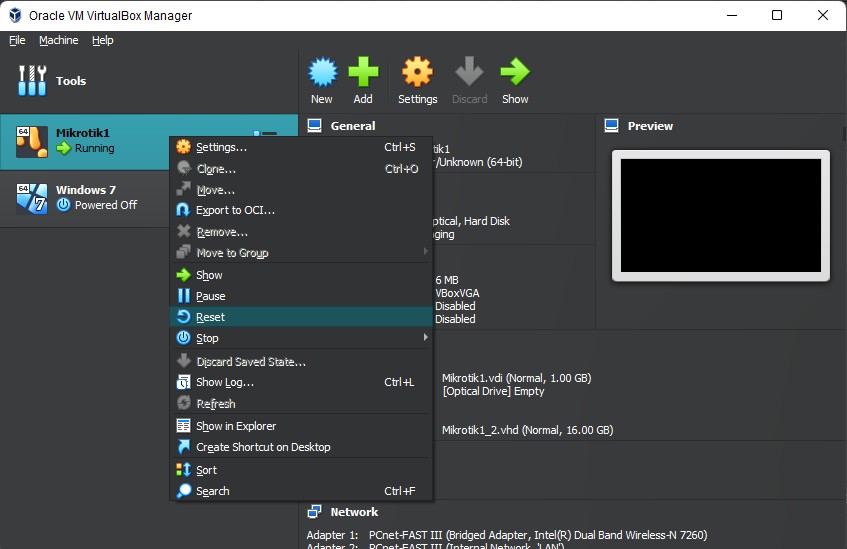Click the General section monitor icon
The width and height of the screenshot is (847, 549).
315,126
